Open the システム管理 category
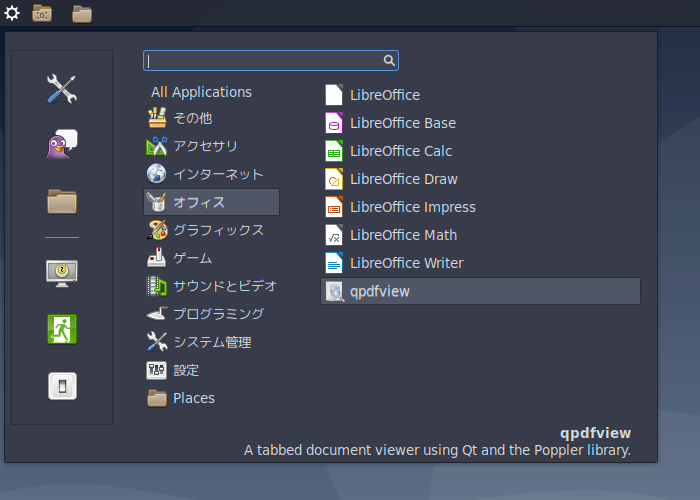 (211, 342)
